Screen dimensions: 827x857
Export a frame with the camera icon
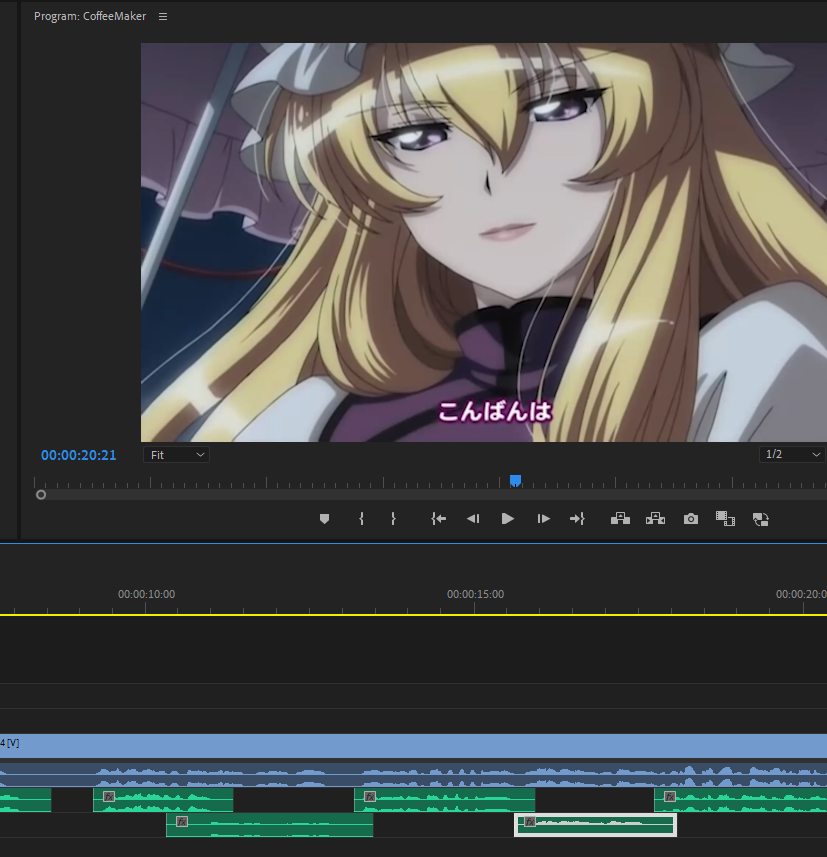coord(691,519)
